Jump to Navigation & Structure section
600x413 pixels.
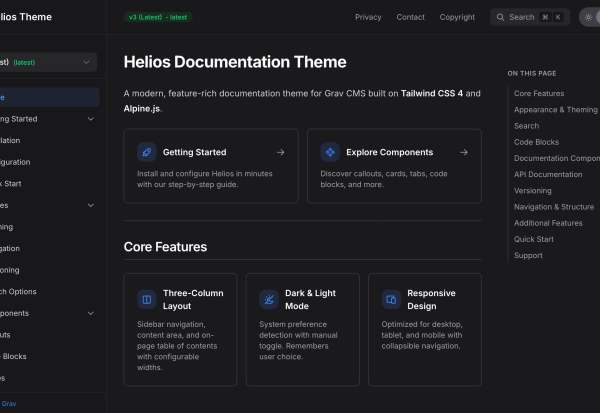(554, 207)
